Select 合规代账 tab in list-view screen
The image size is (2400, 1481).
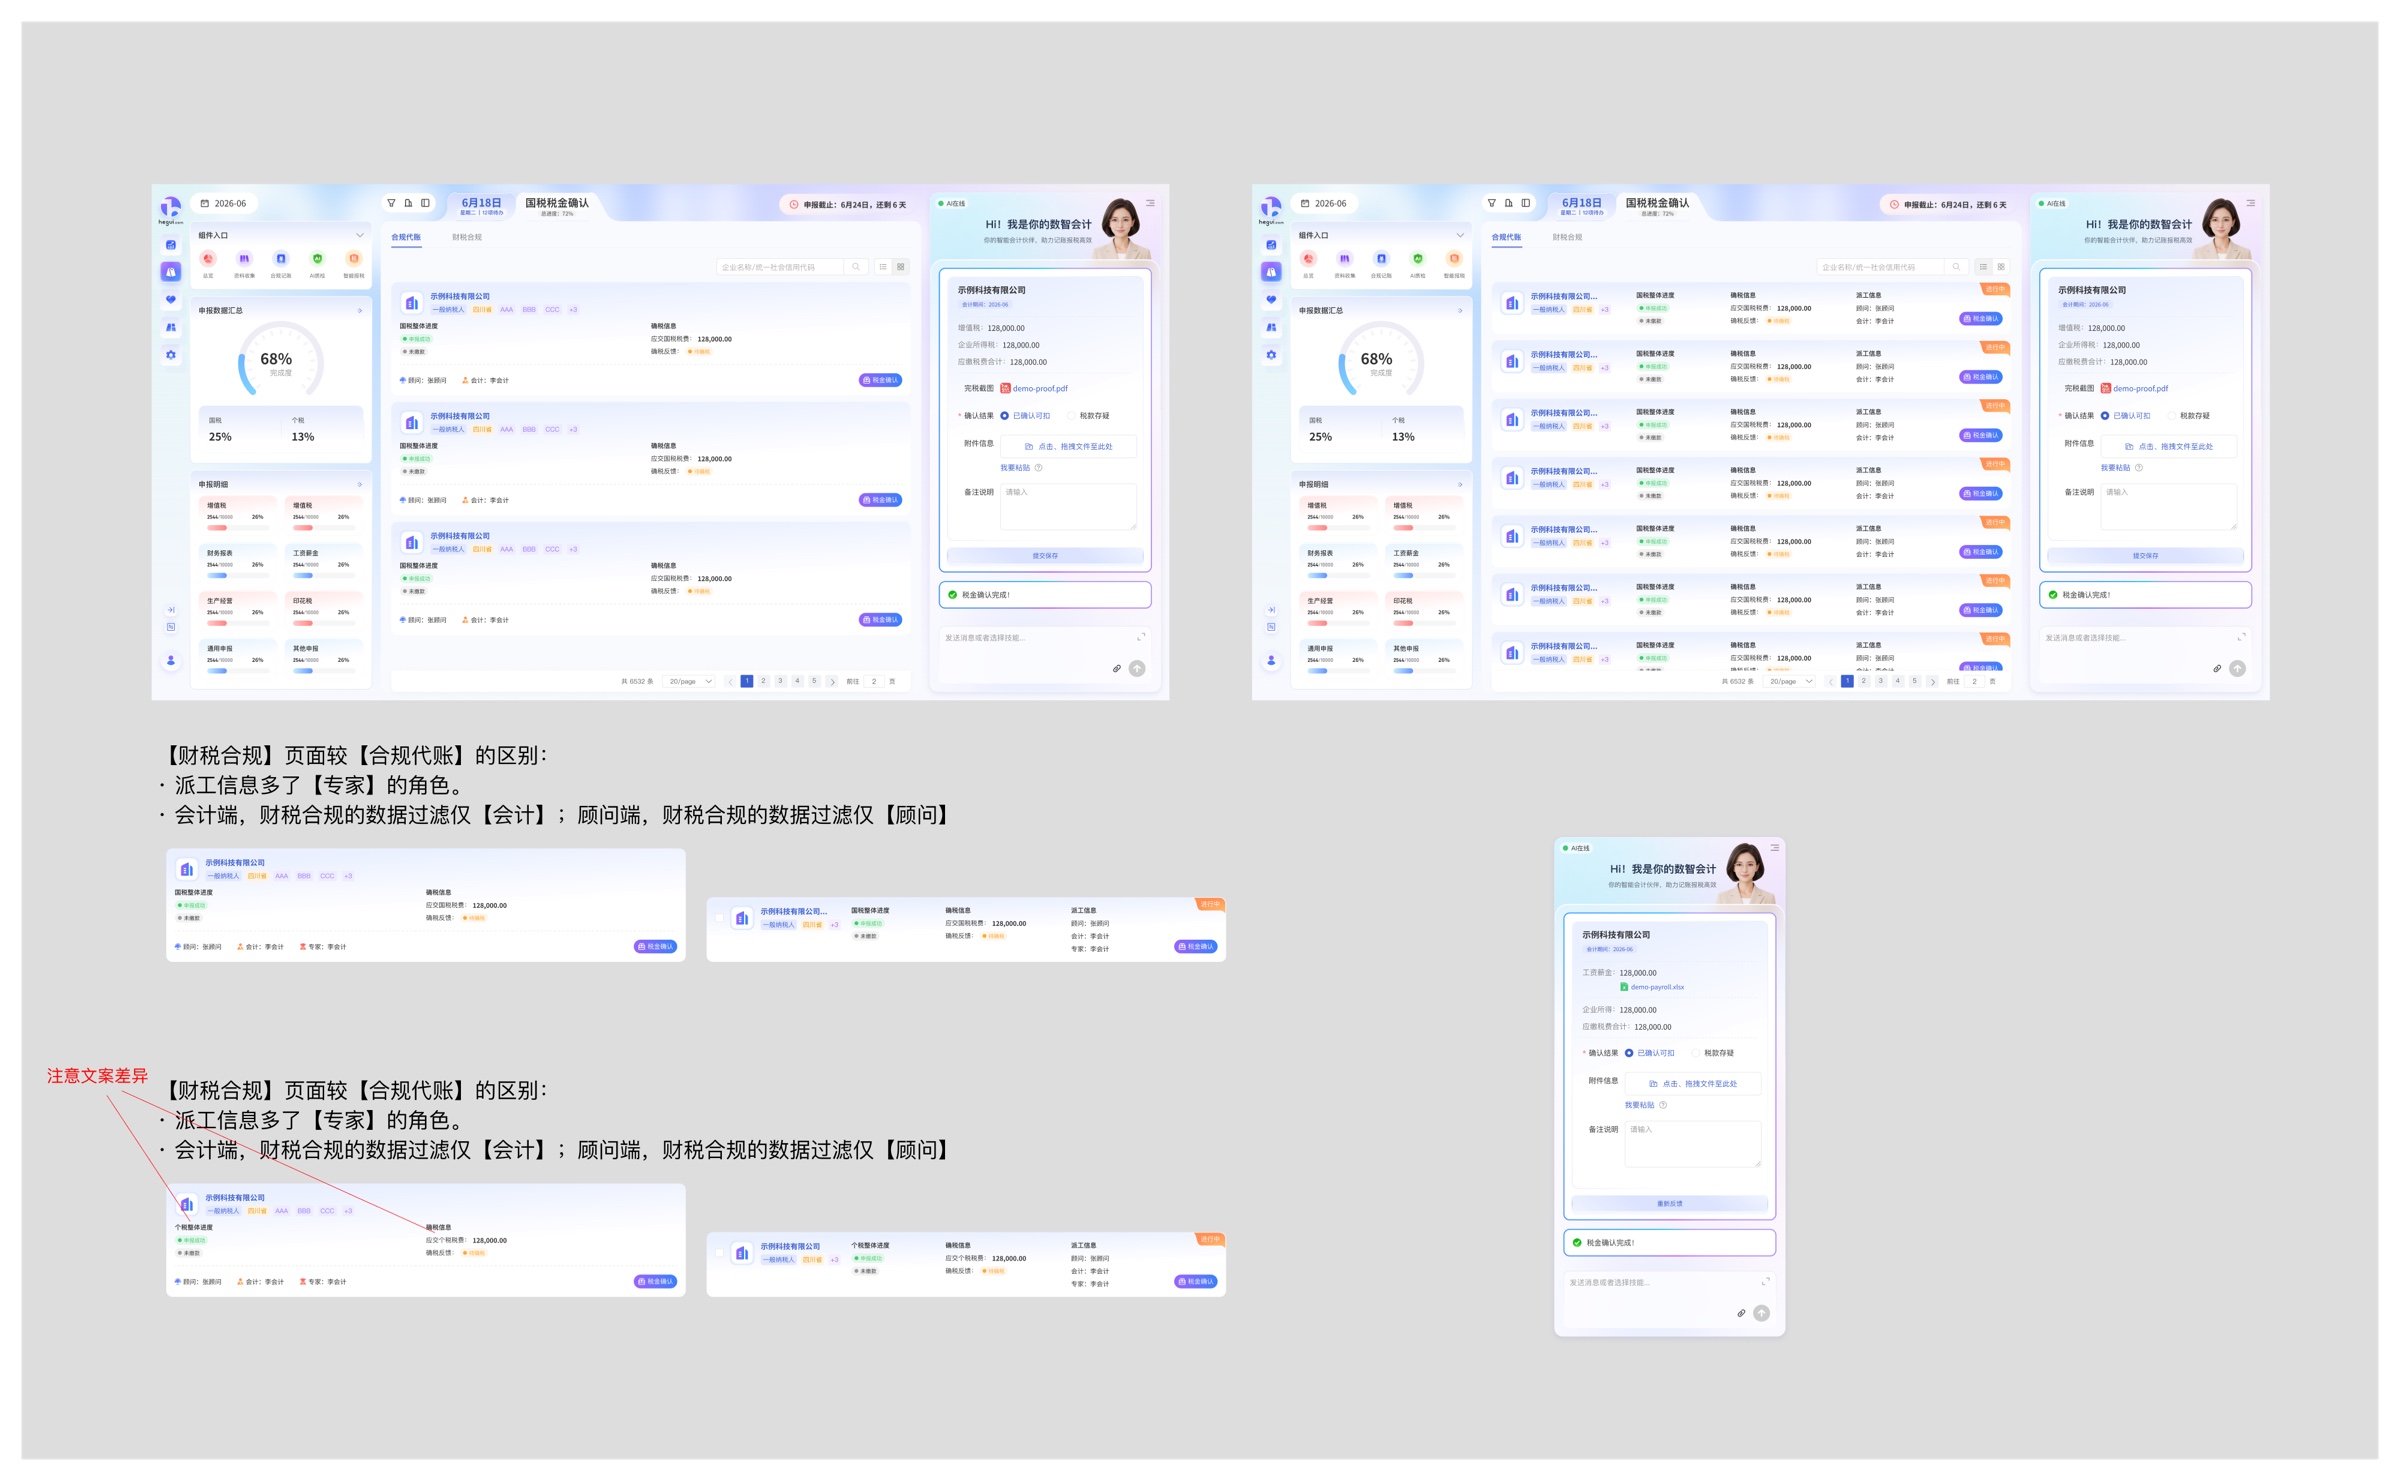1506,238
